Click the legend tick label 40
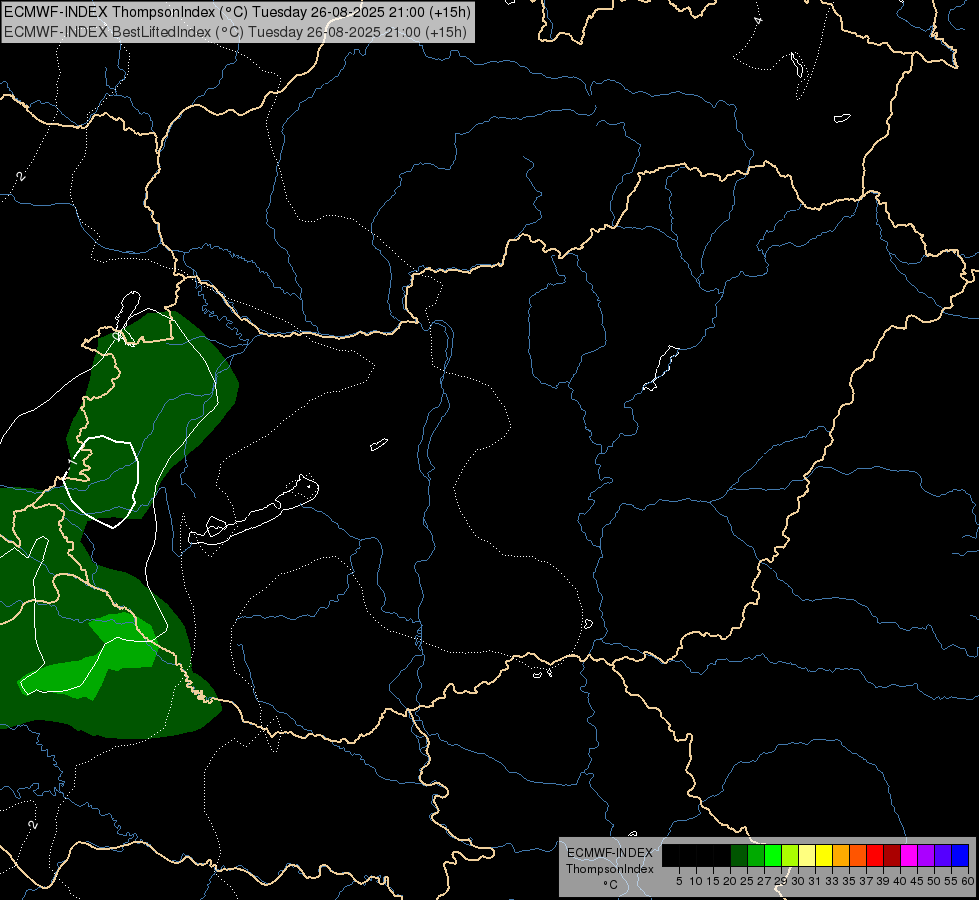 (x=900, y=881)
